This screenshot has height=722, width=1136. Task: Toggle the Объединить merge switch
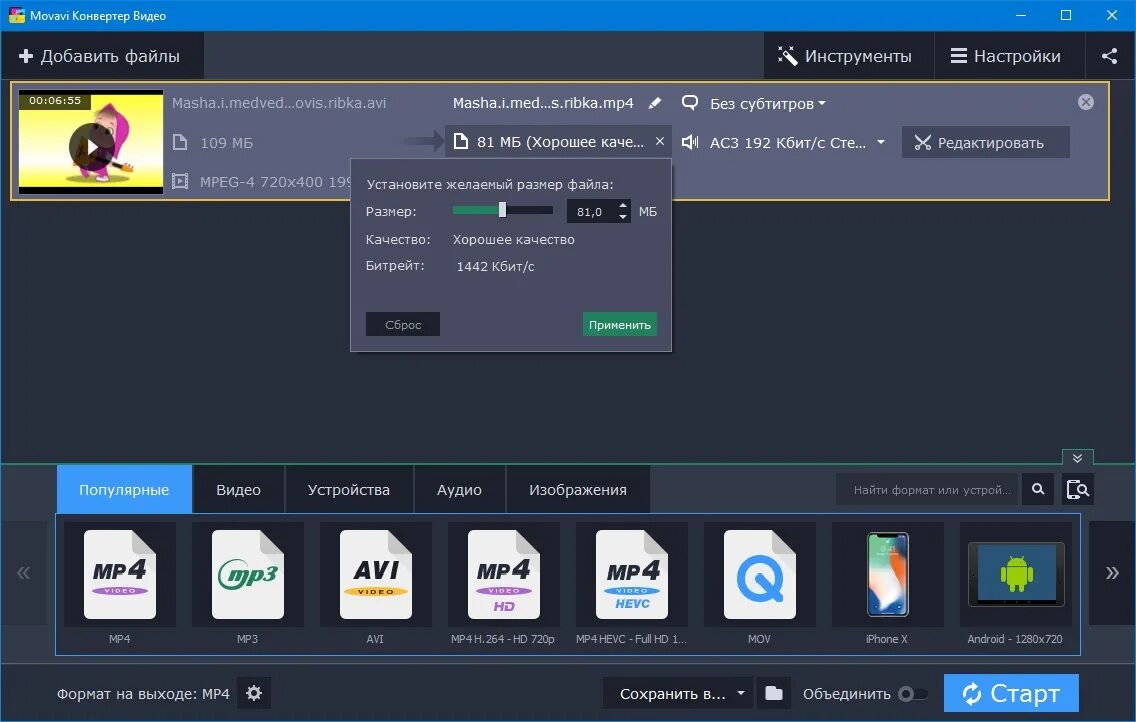[x=911, y=692]
